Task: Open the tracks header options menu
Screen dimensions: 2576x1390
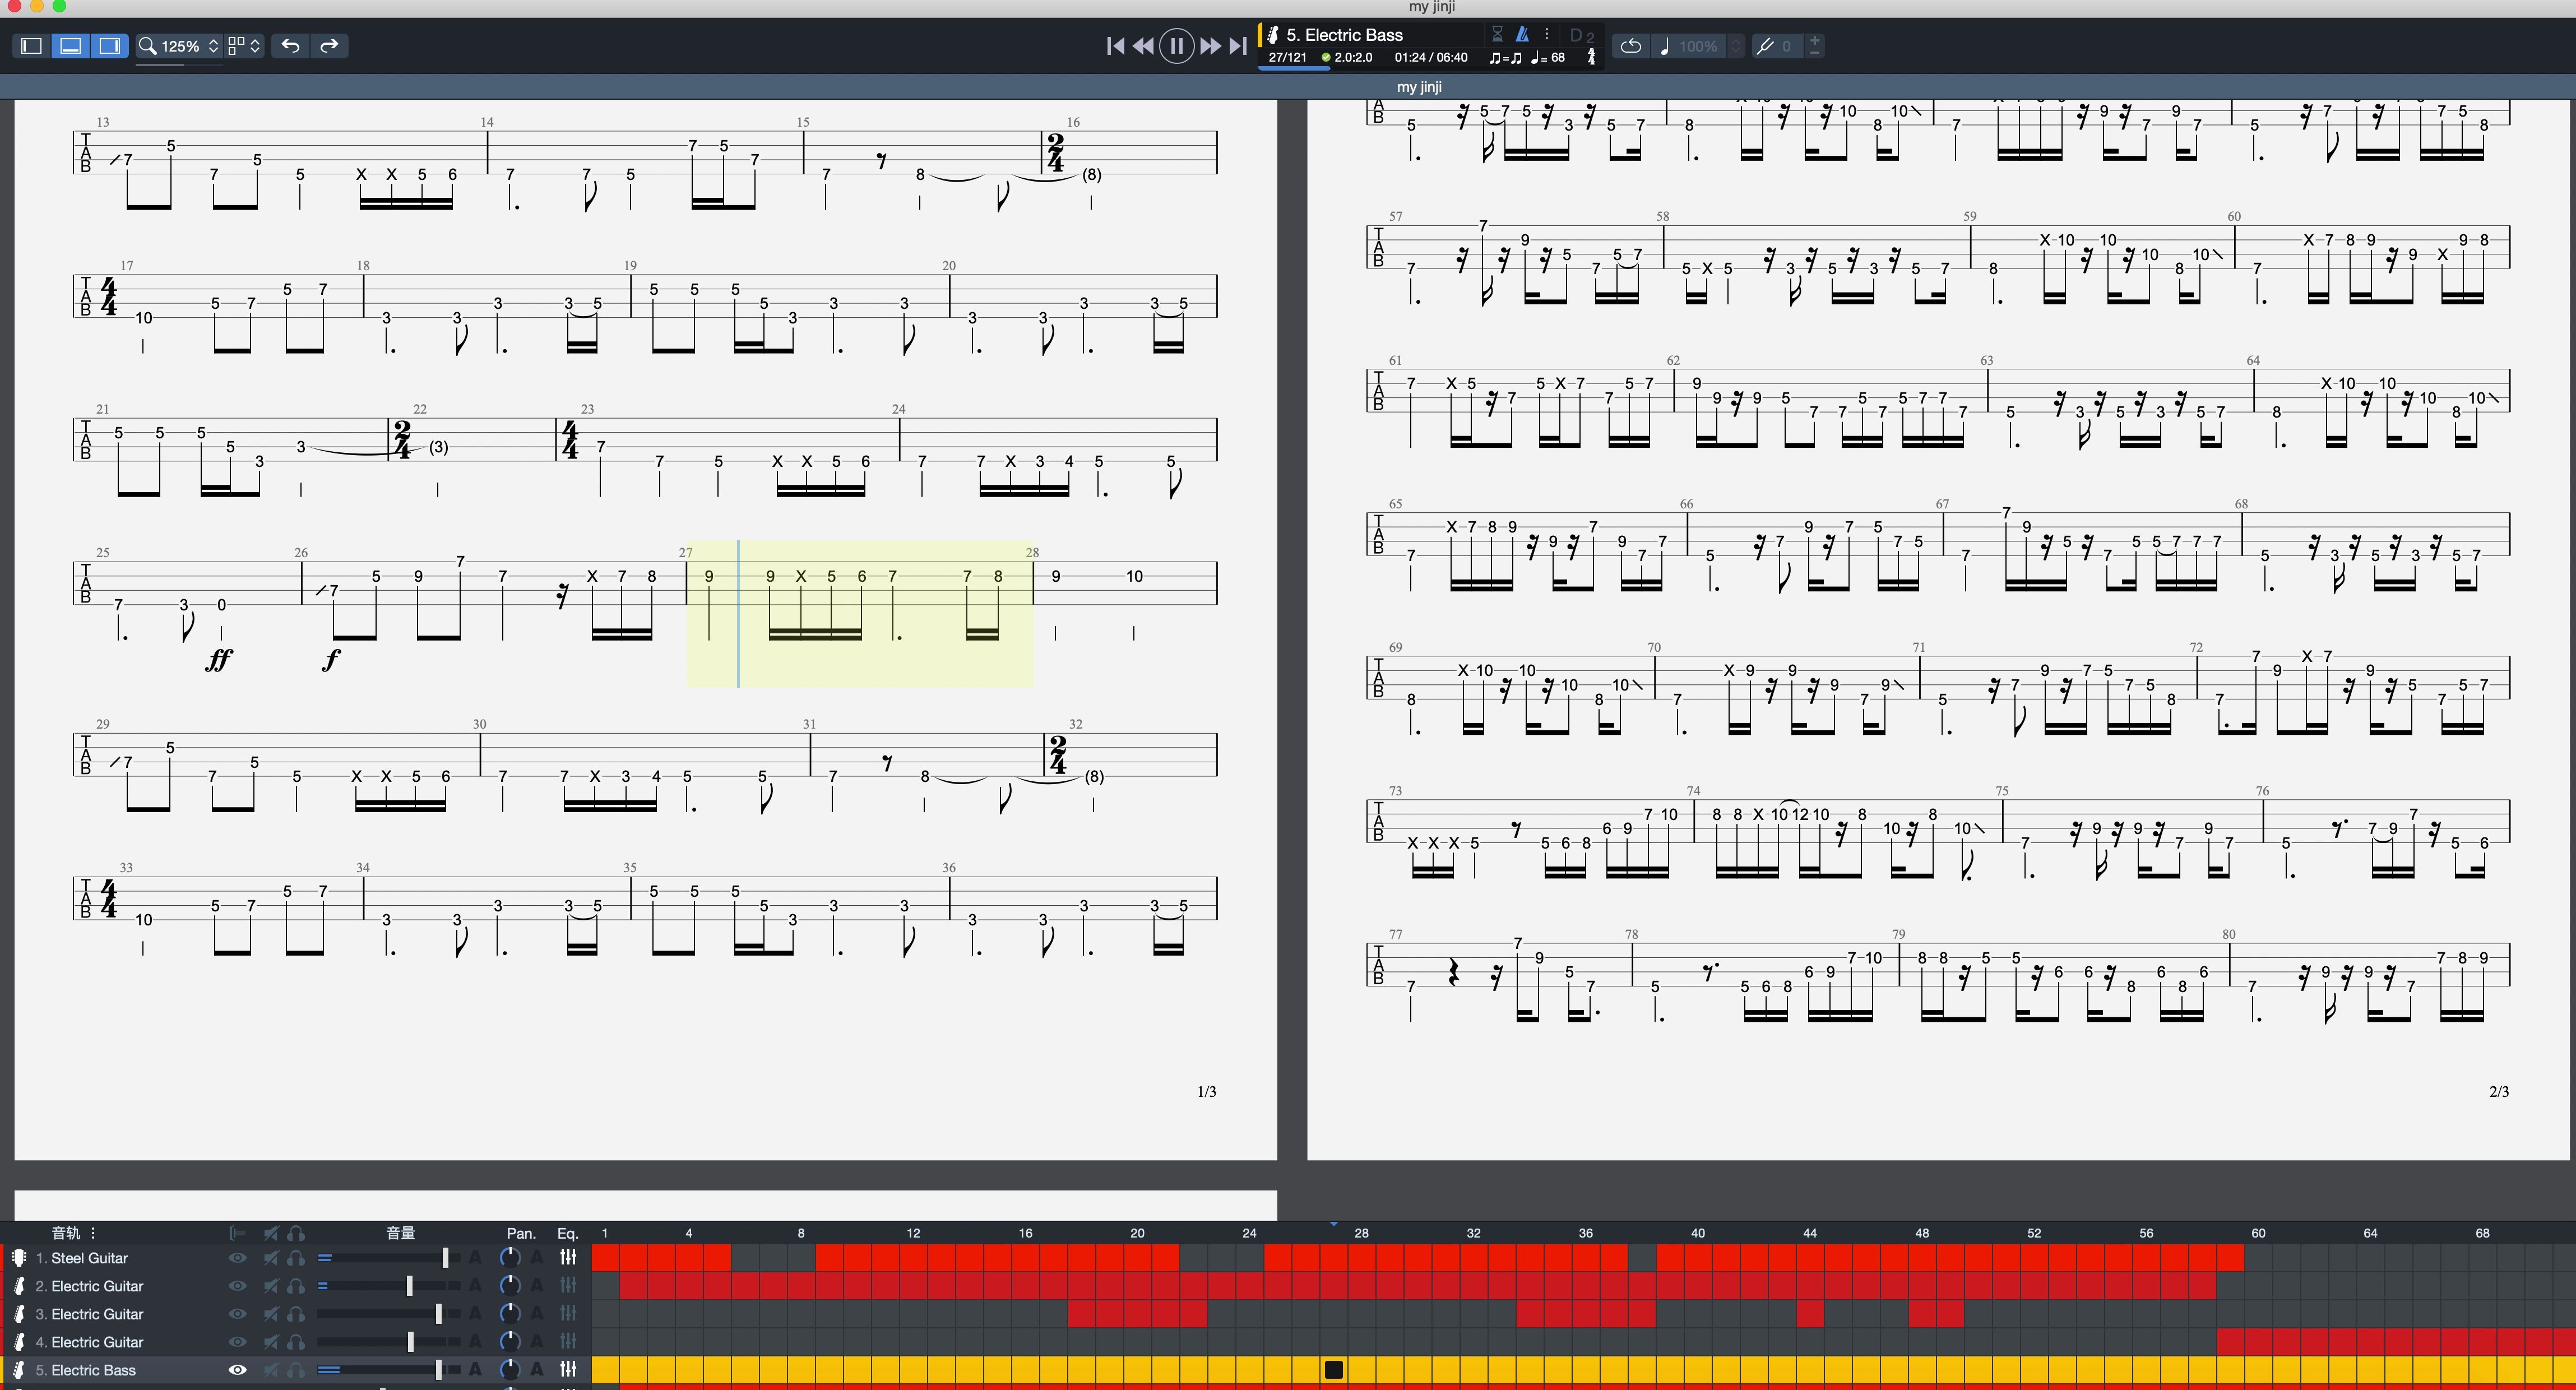Action: 93,1233
